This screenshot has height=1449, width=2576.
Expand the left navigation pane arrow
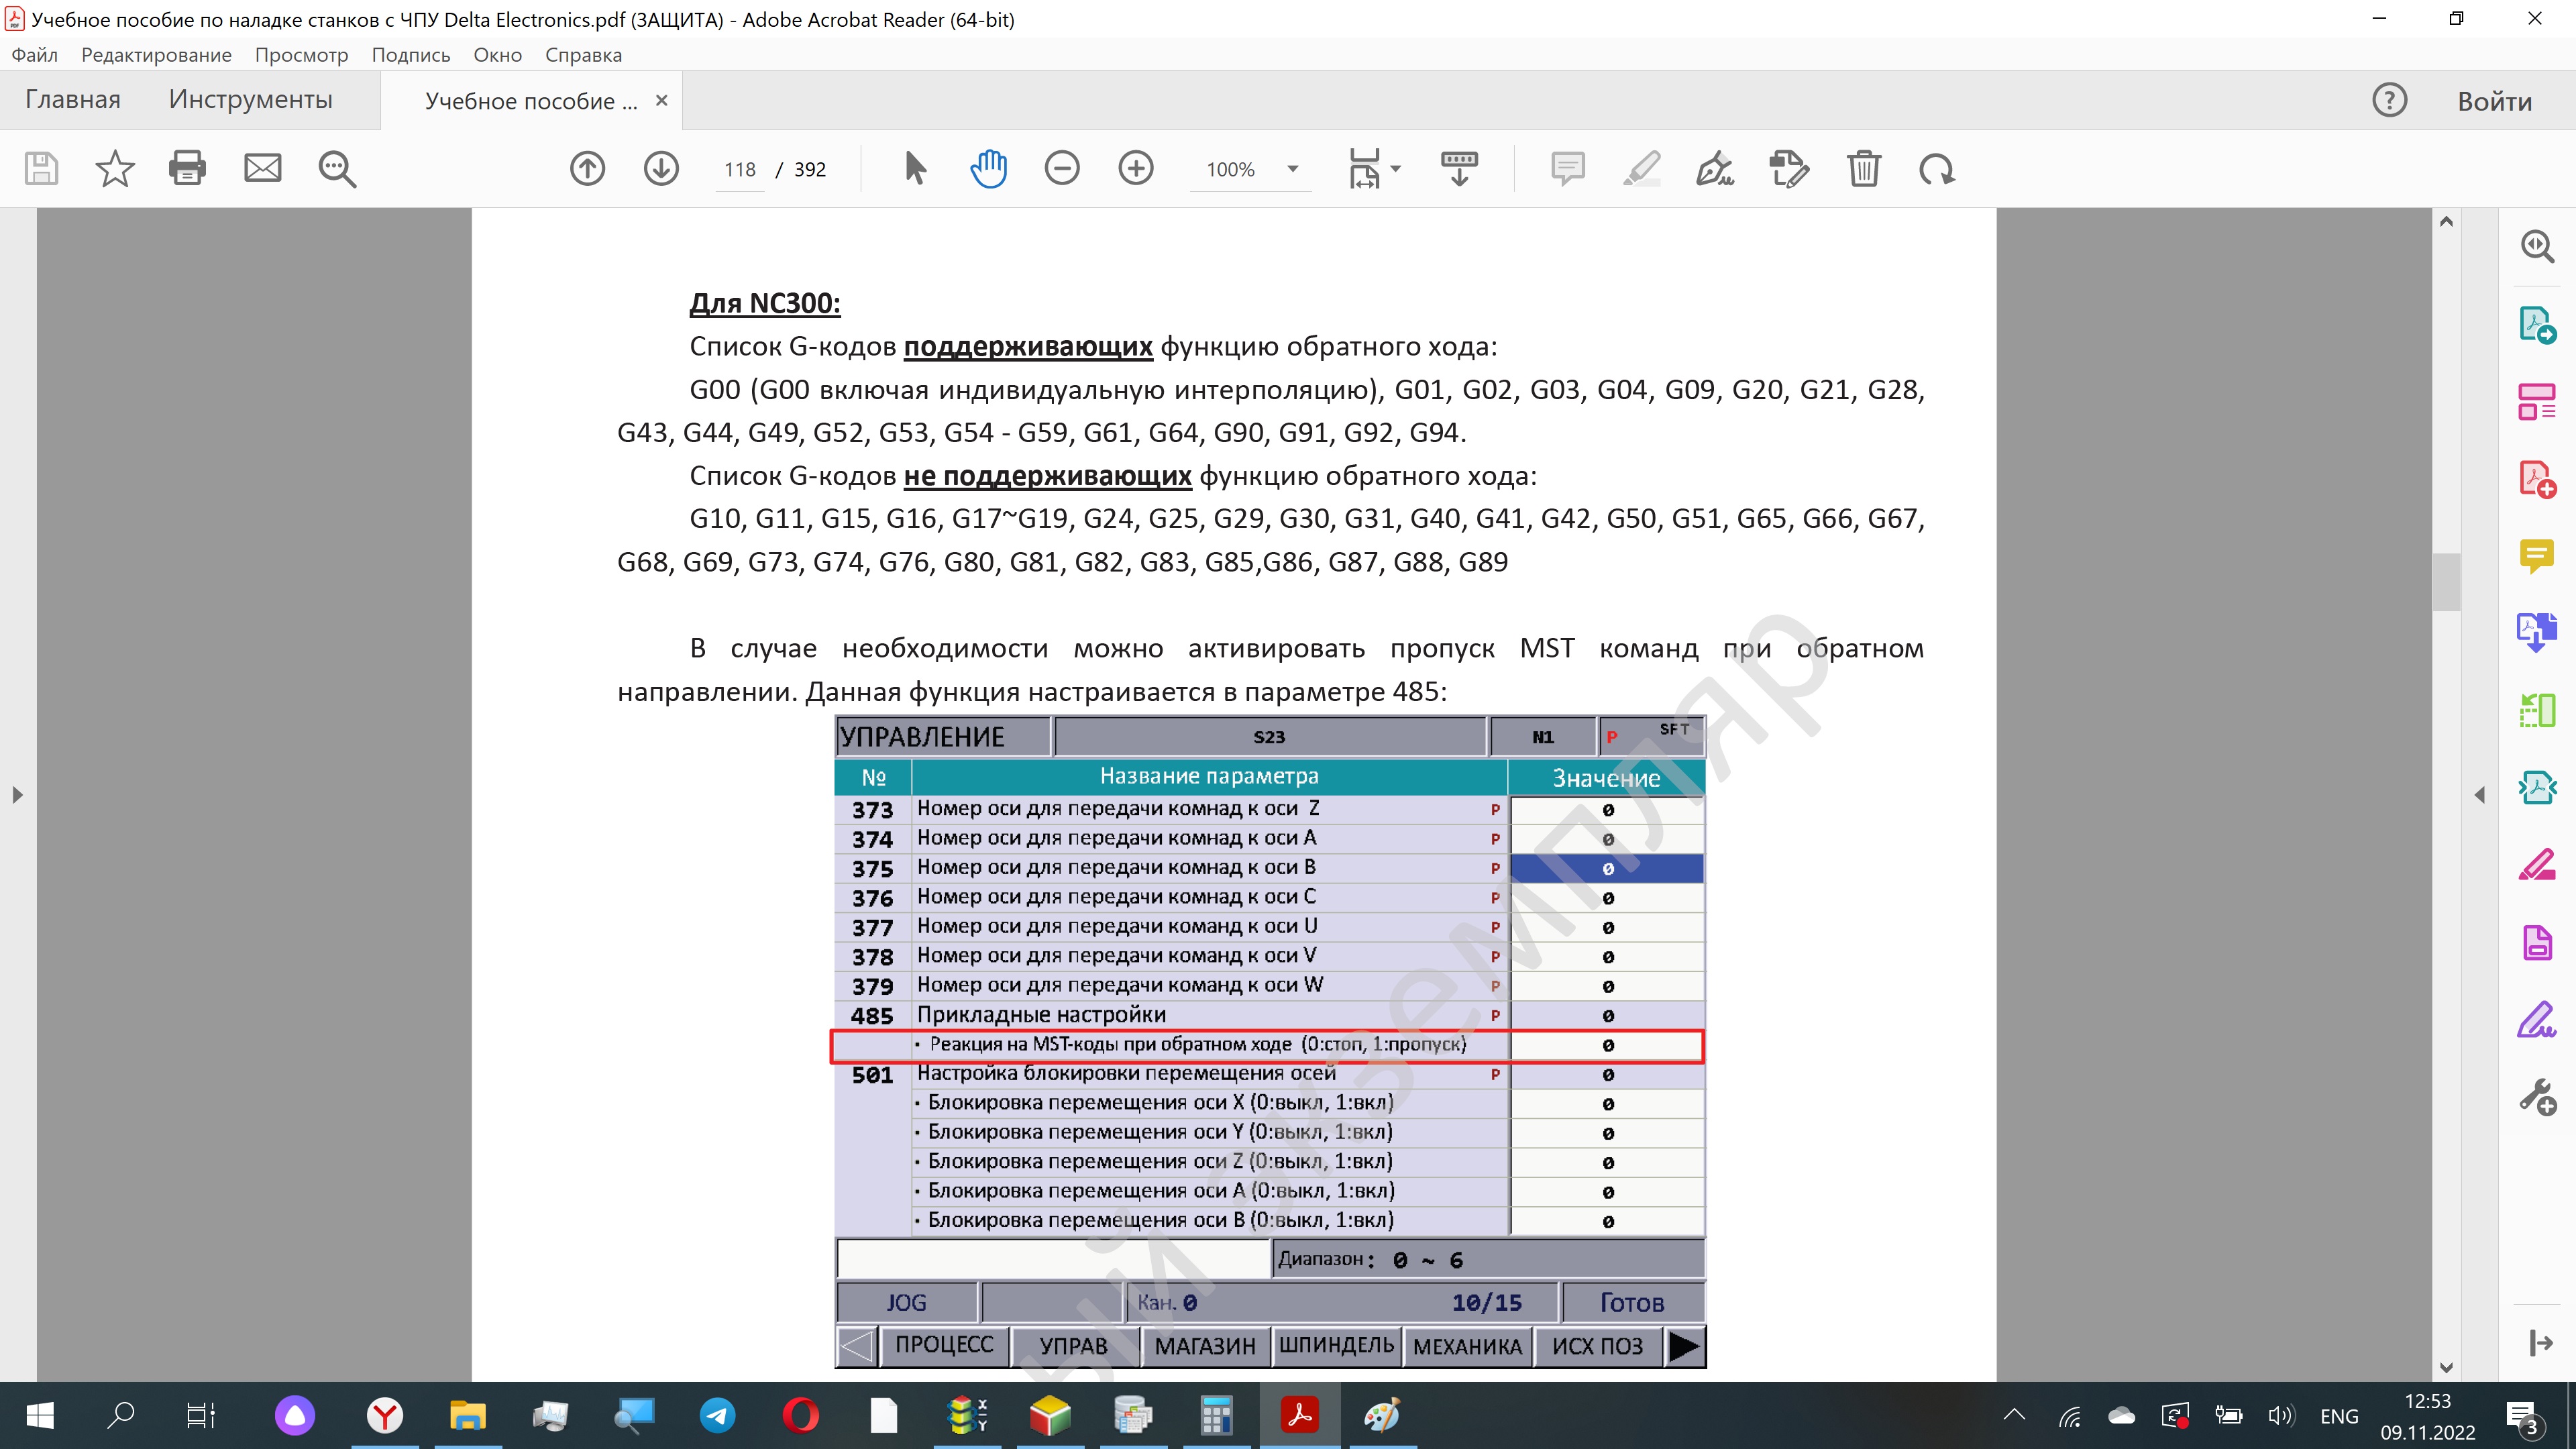17,795
